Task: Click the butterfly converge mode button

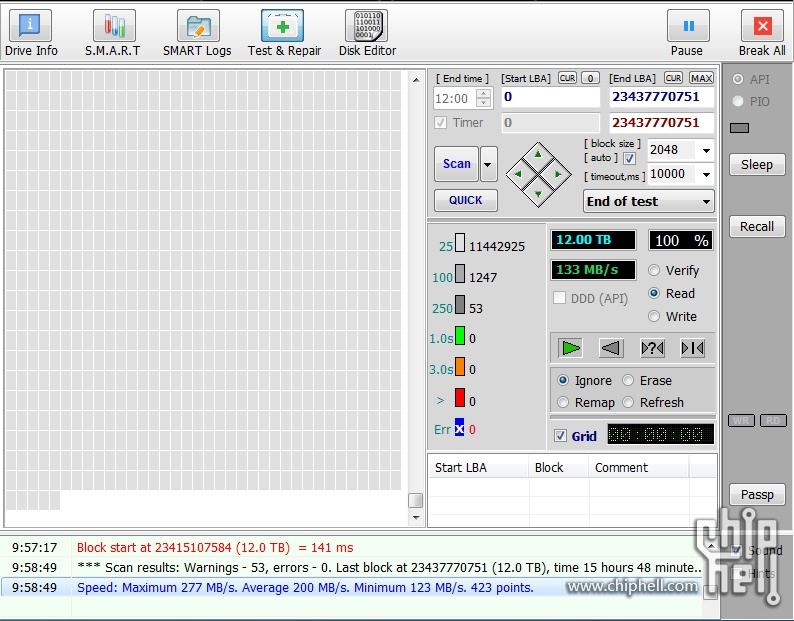Action: 692,348
